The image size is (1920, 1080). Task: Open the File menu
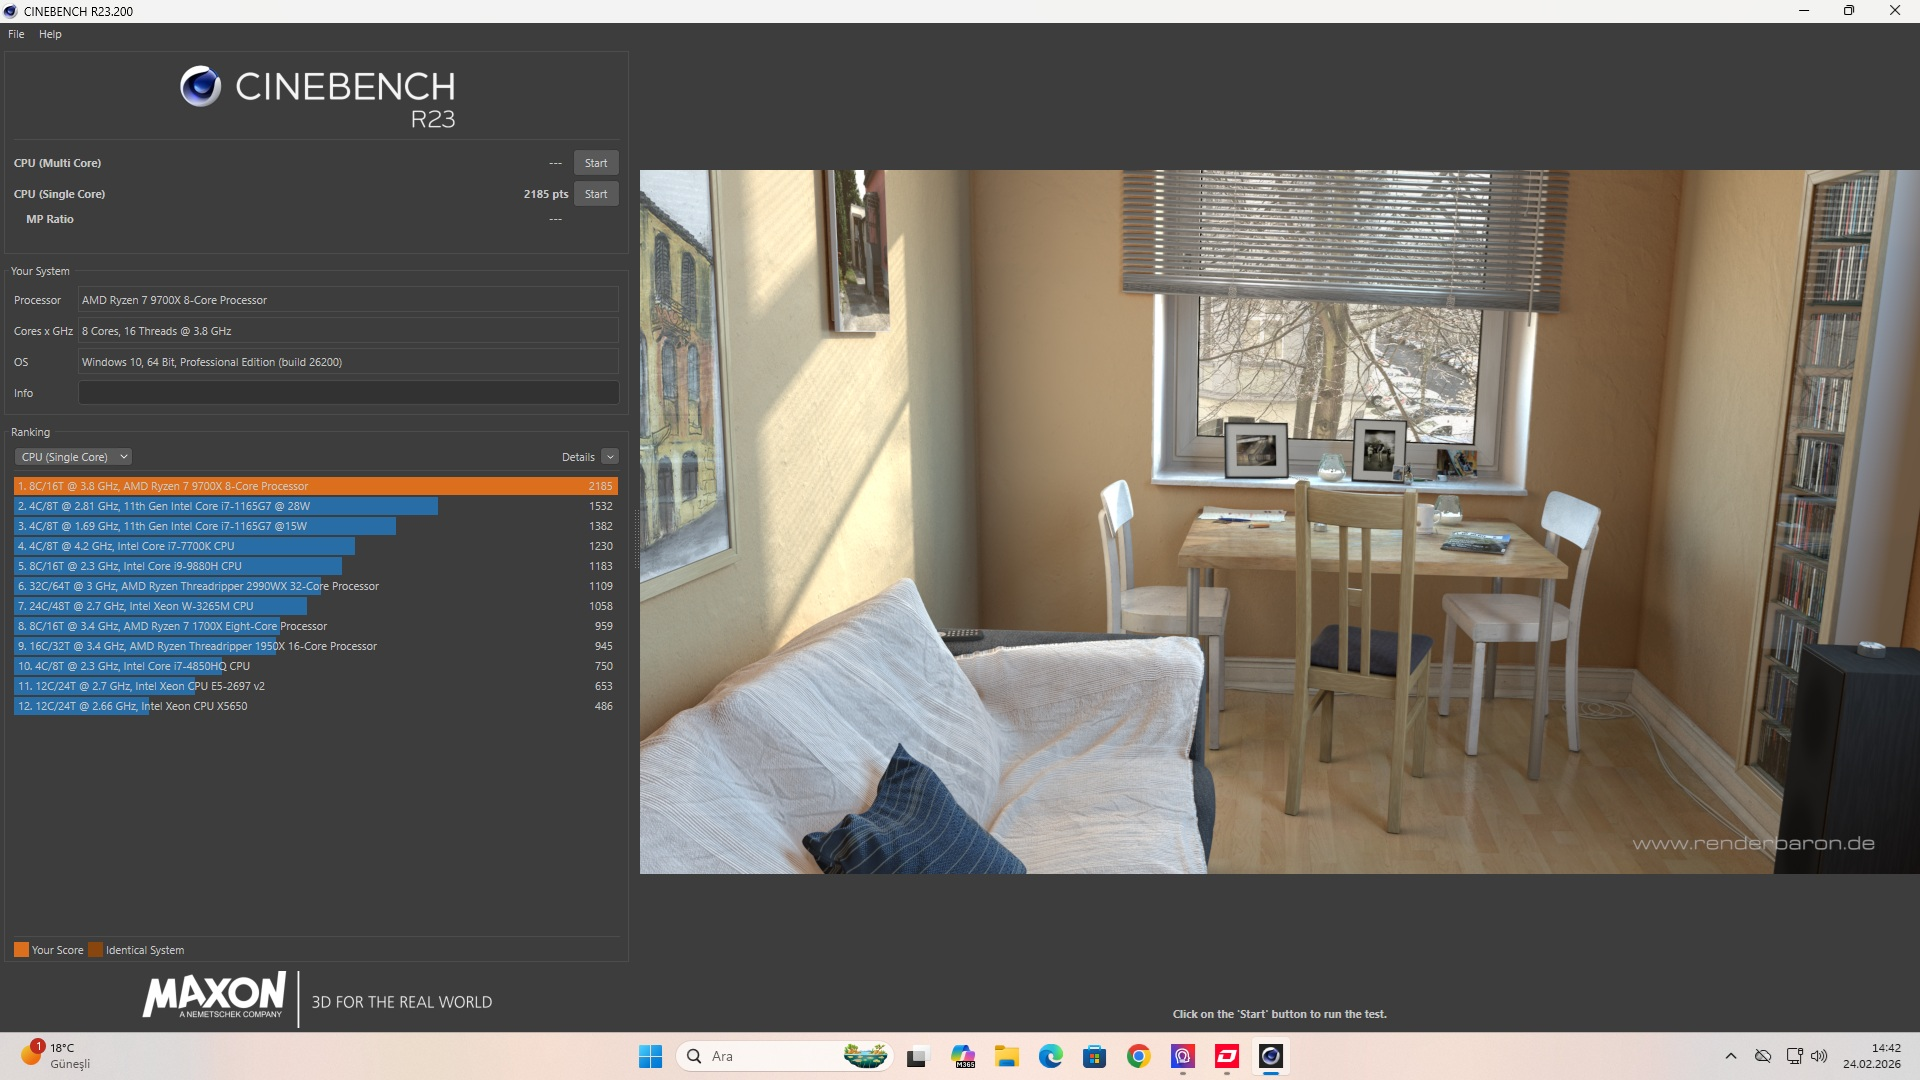[16, 34]
